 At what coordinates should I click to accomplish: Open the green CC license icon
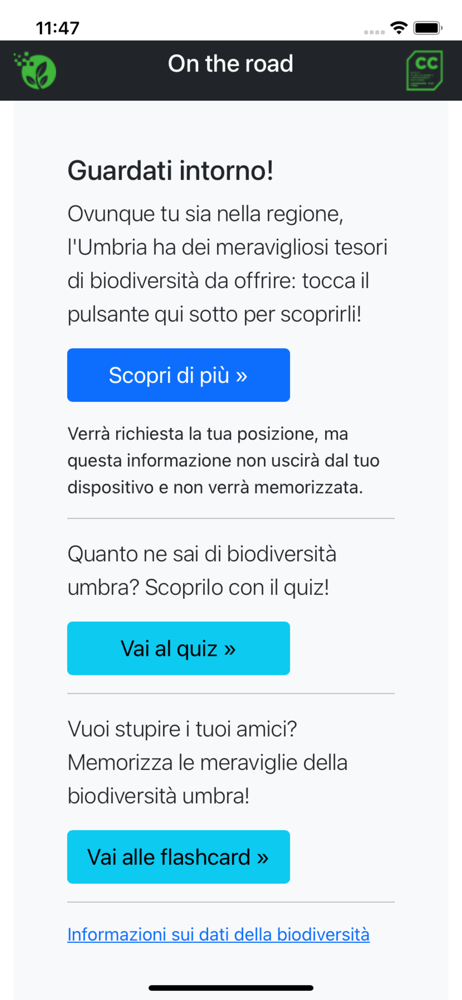tap(424, 70)
